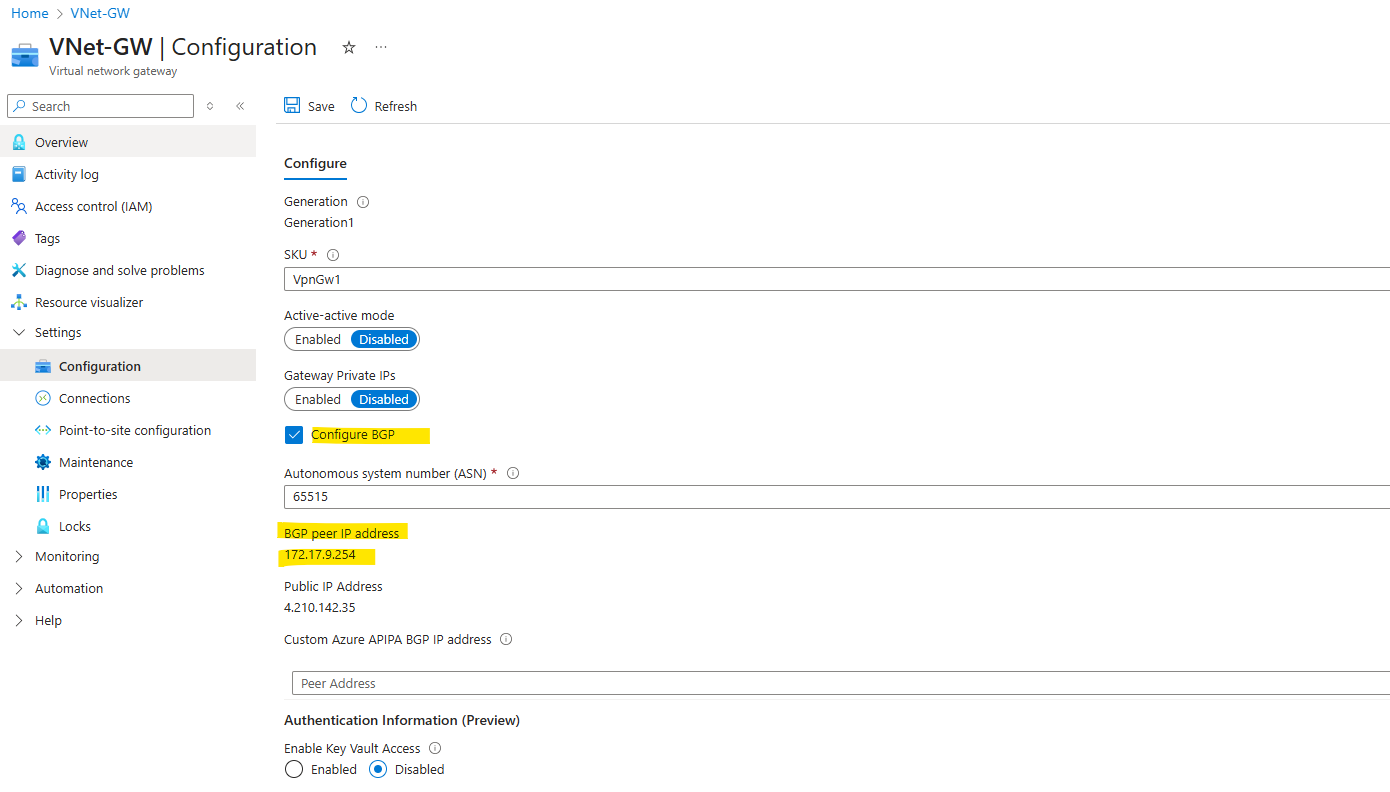The image size is (1390, 792).
Task: Open Diagnose and solve problems
Action: click(x=128, y=270)
